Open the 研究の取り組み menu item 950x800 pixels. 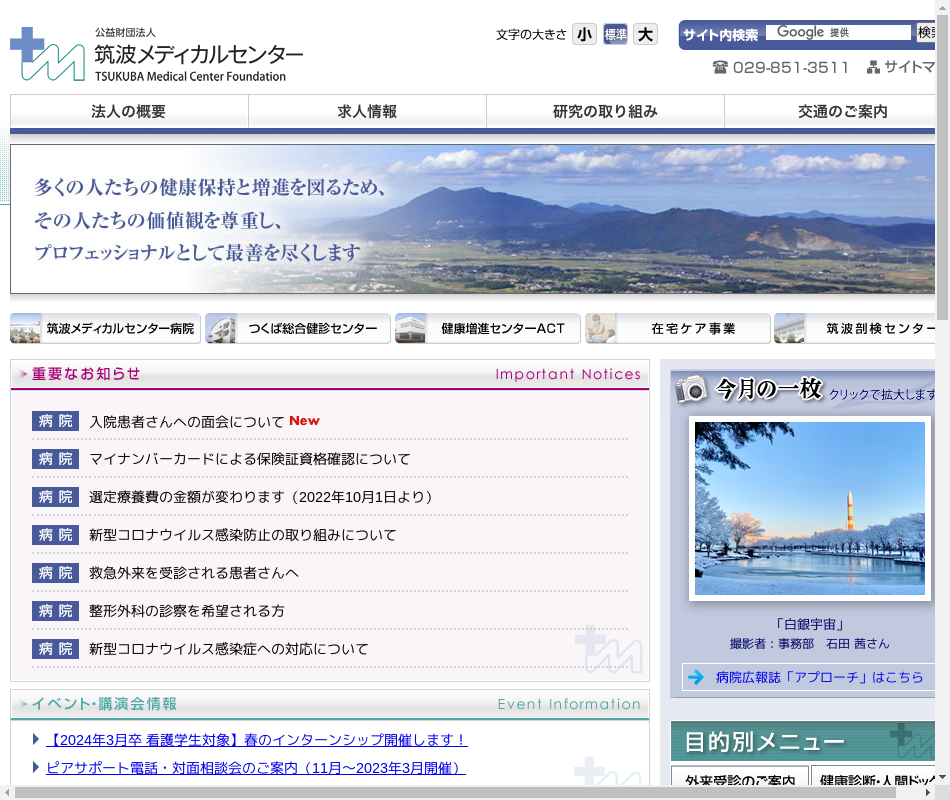[x=605, y=112]
